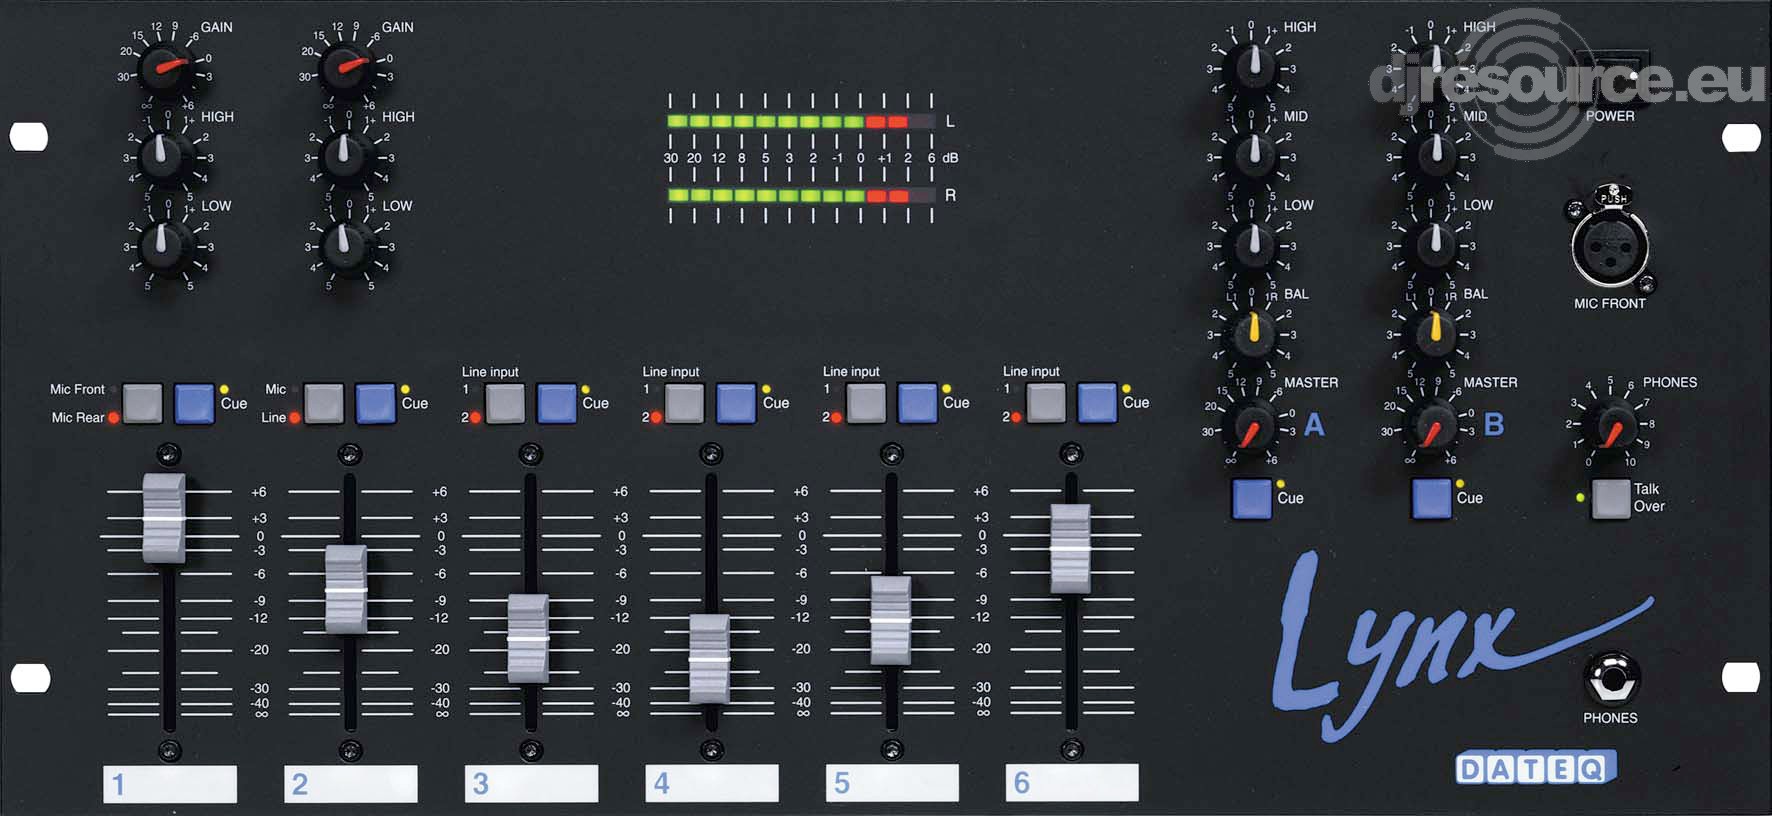Click the R channel VU meter
This screenshot has width=1772, height=816.
coord(801,195)
